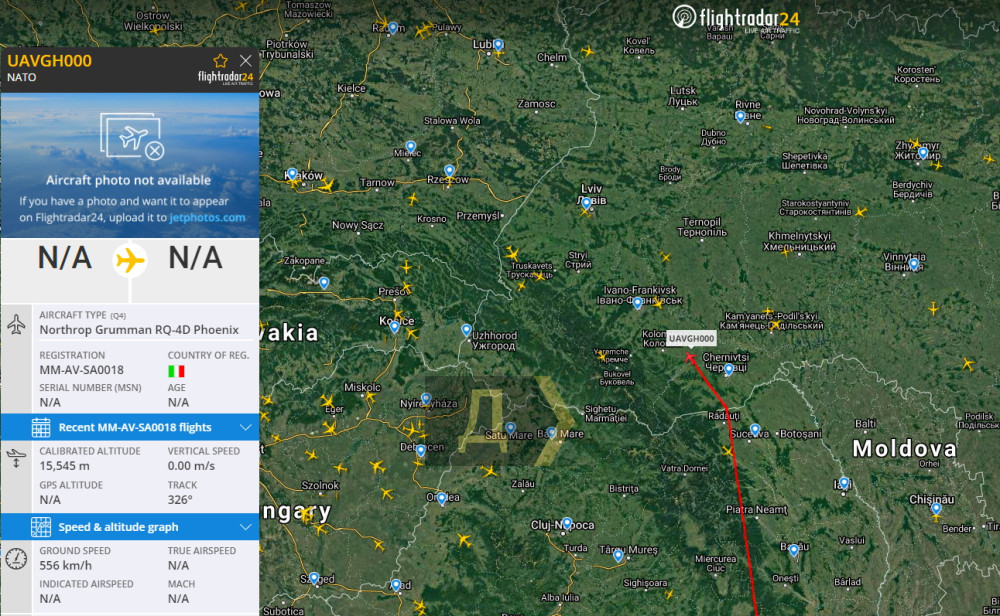Select the red UAVGH000 aircraft on map
Image resolution: width=1000 pixels, height=616 pixels.
click(x=690, y=358)
